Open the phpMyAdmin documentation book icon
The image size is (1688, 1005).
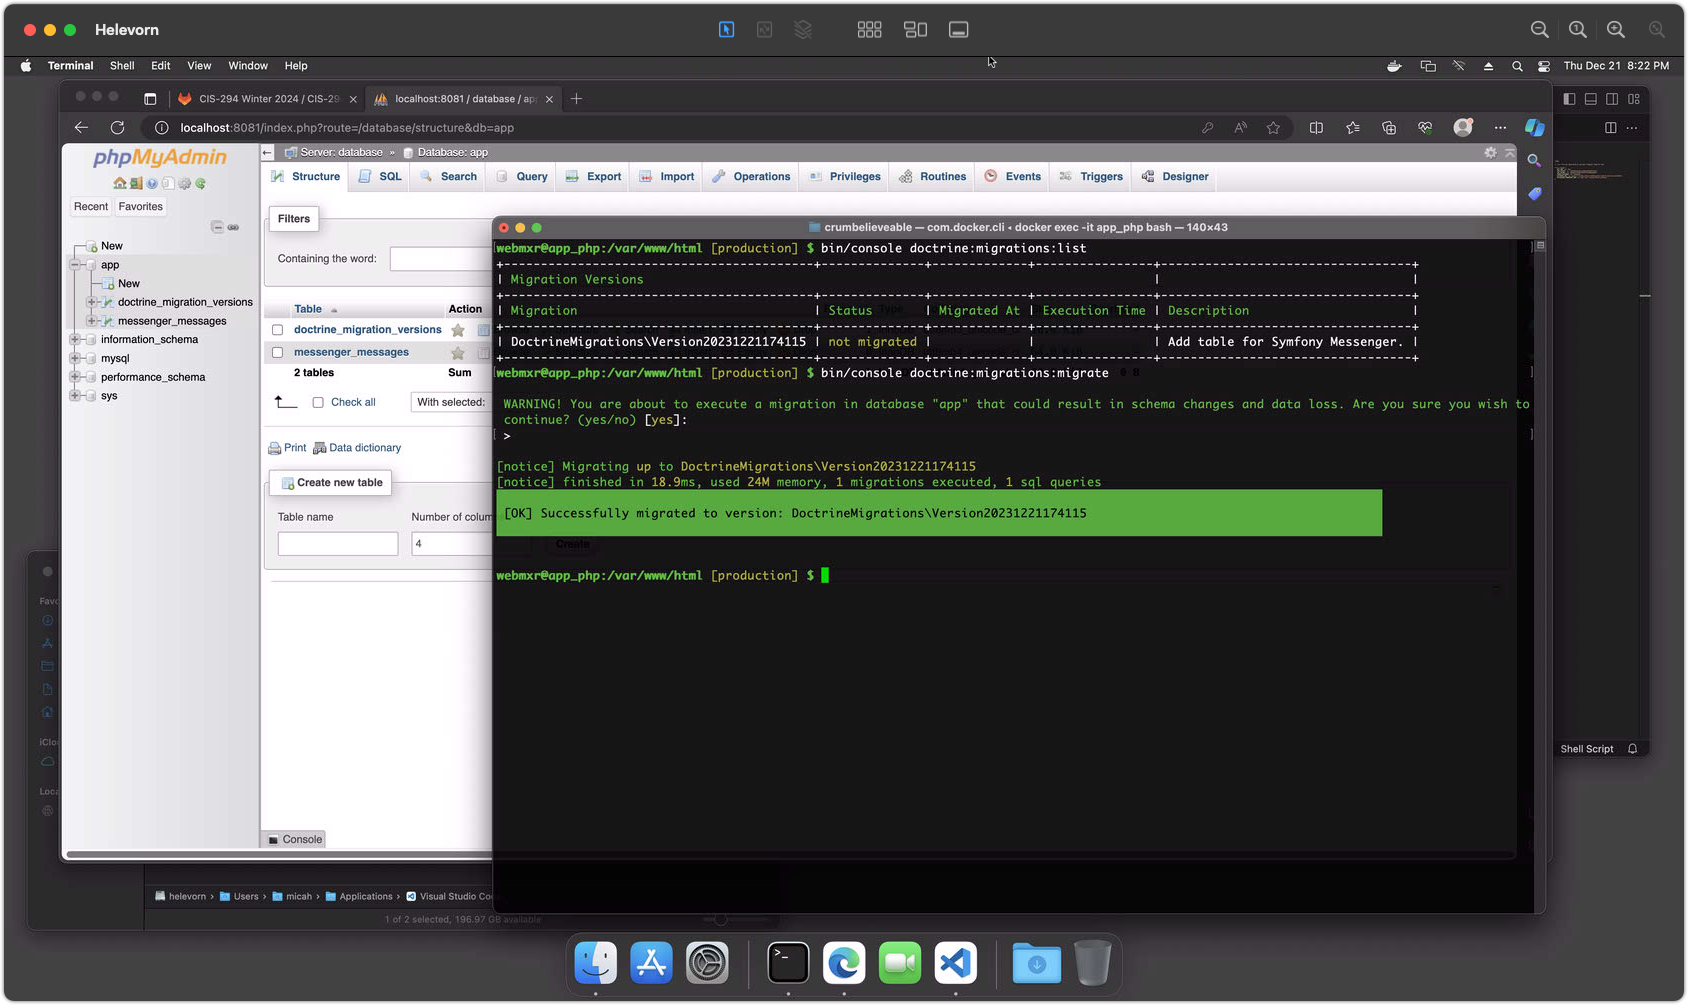(166, 184)
